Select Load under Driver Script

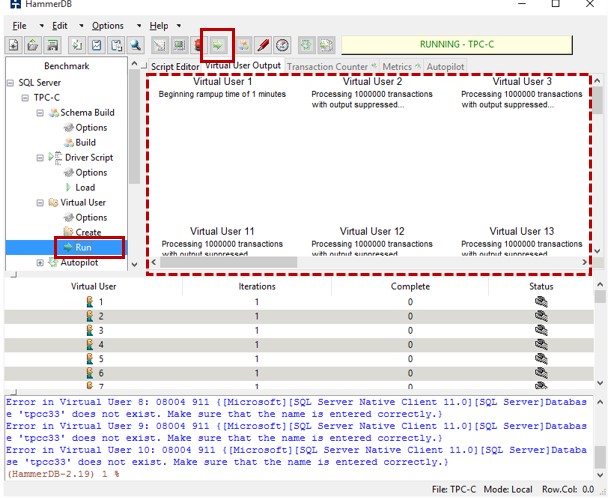point(85,188)
